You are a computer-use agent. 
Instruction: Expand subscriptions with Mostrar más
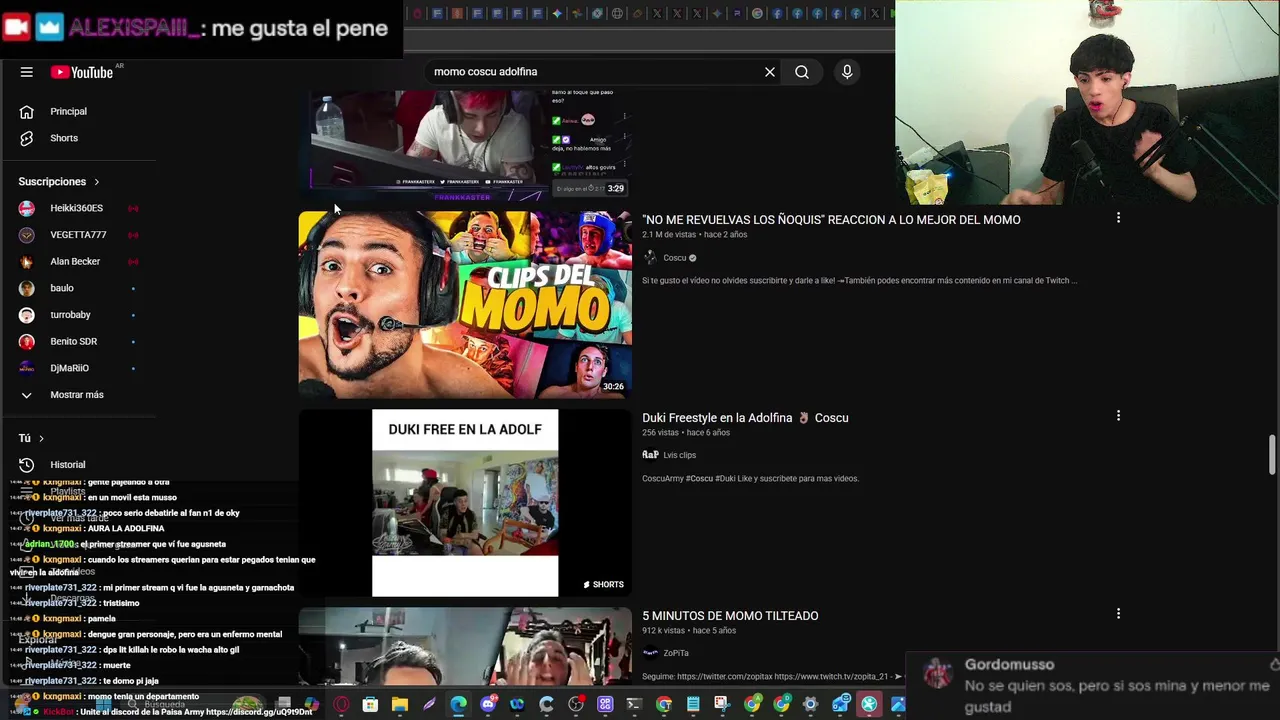pyautogui.click(x=78, y=395)
